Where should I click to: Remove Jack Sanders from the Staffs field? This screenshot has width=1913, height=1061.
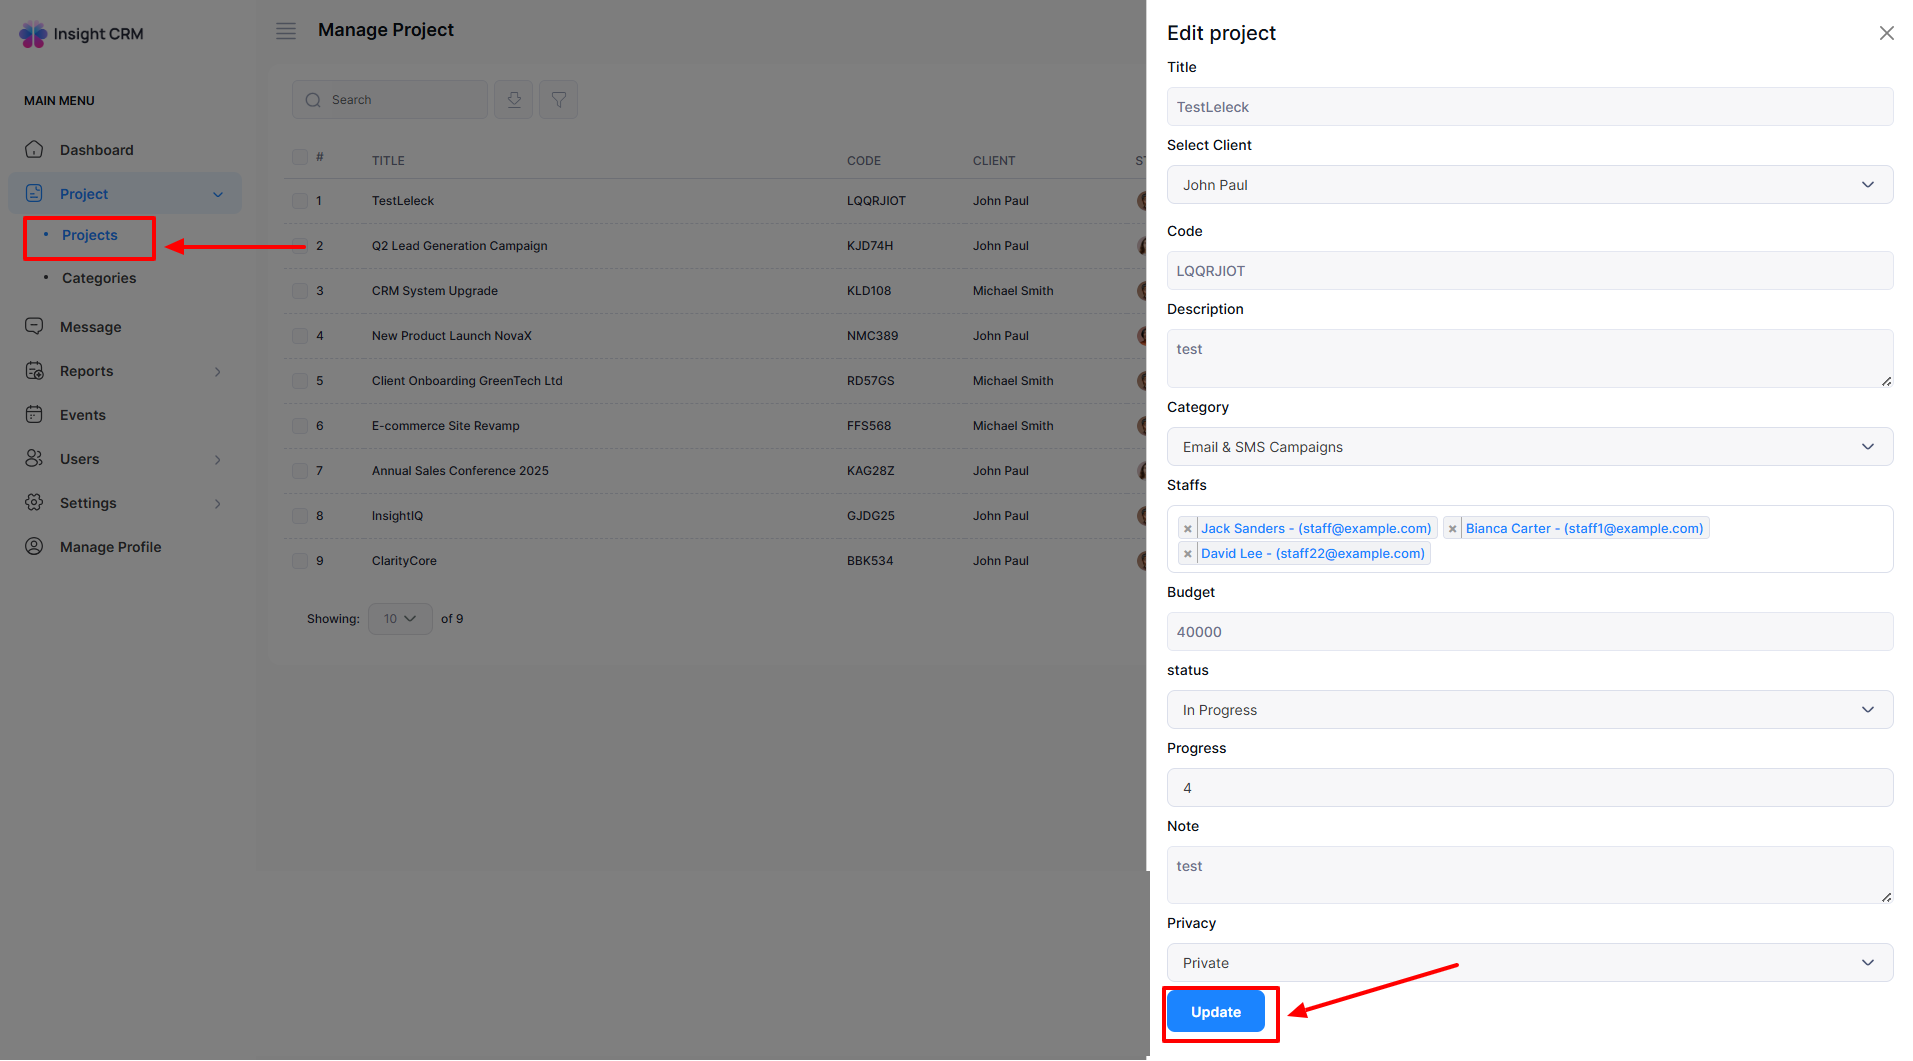pyautogui.click(x=1187, y=529)
